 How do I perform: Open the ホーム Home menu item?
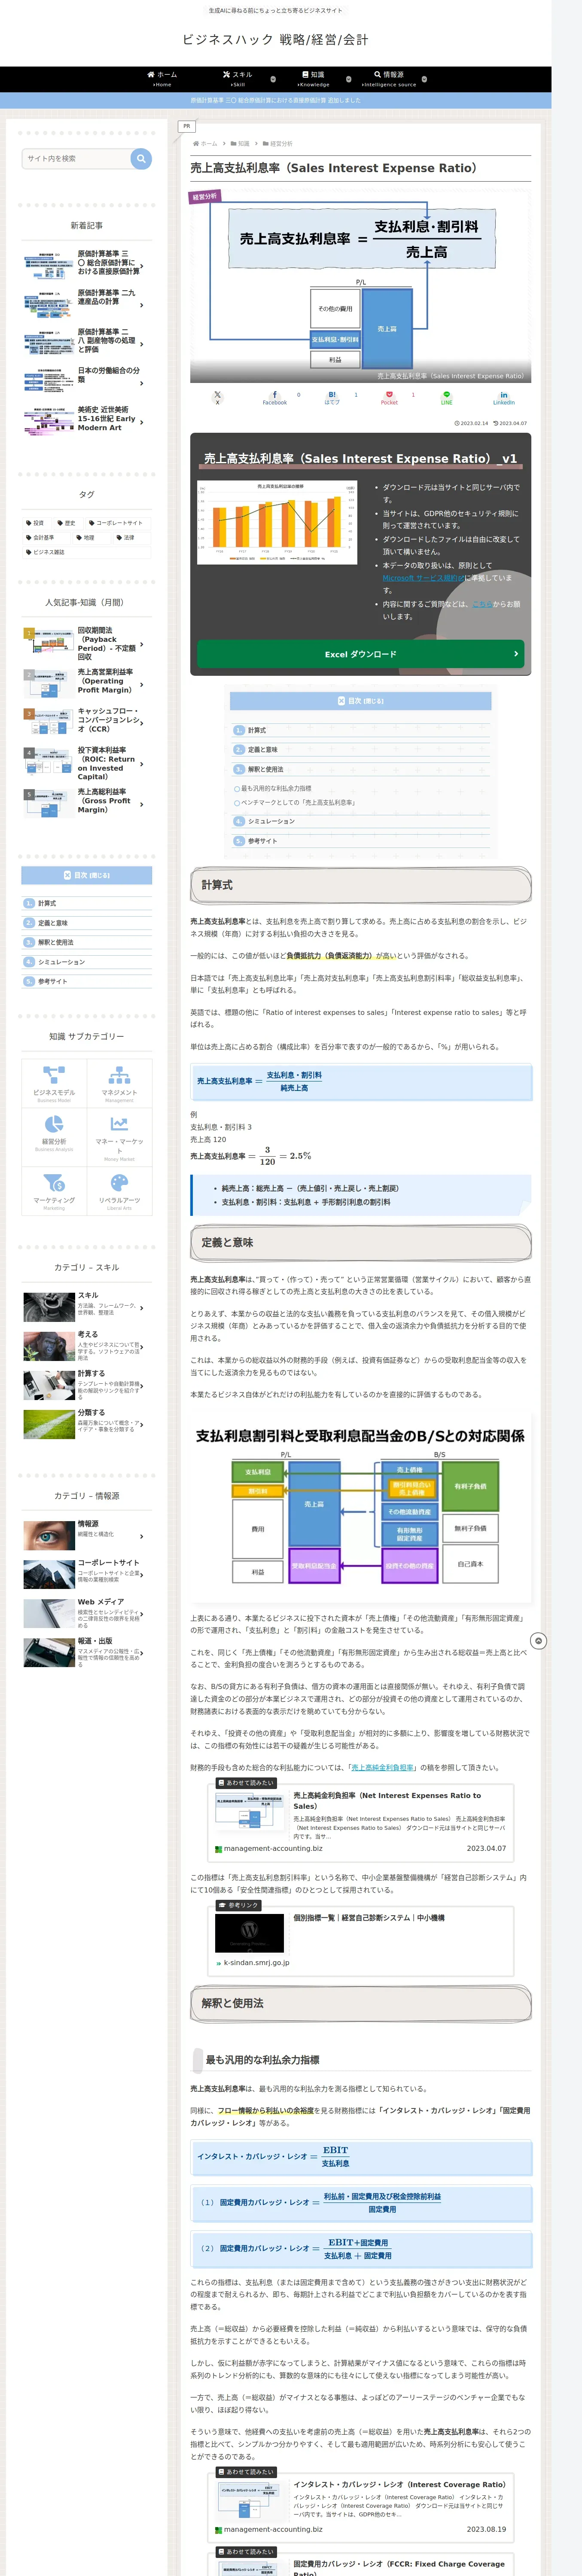point(162,79)
